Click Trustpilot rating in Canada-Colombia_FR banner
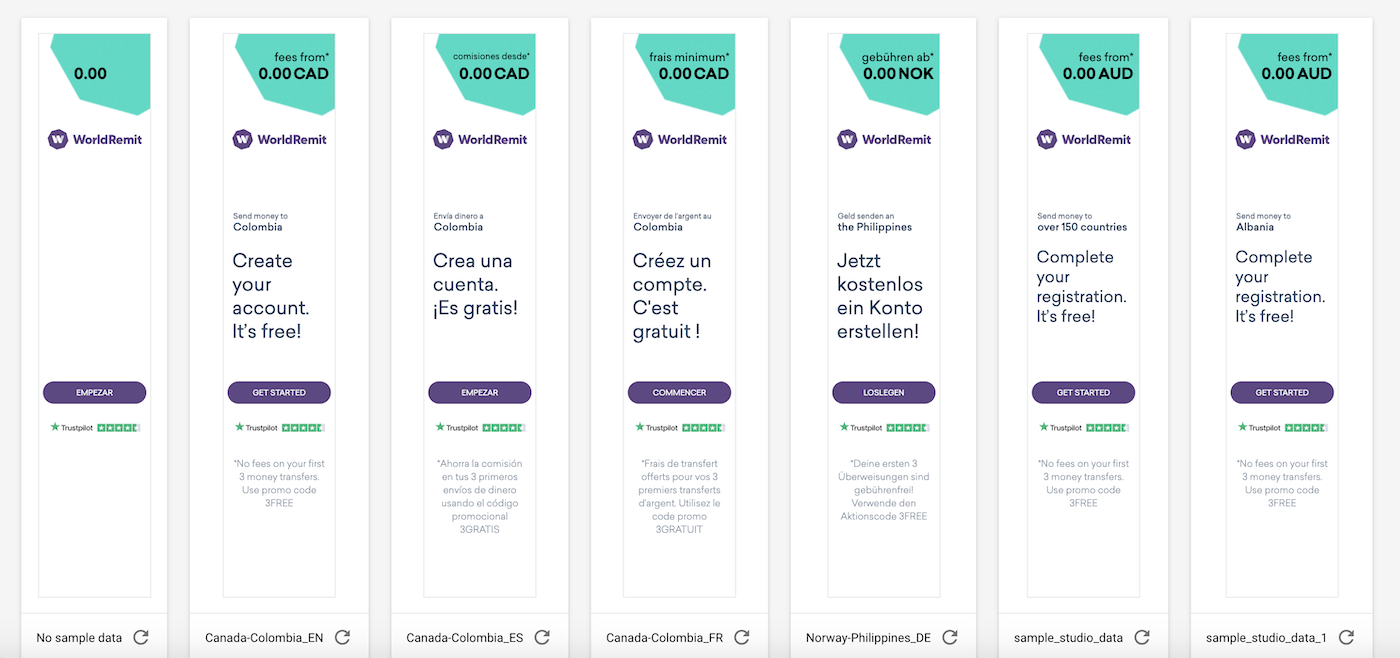 click(680, 427)
